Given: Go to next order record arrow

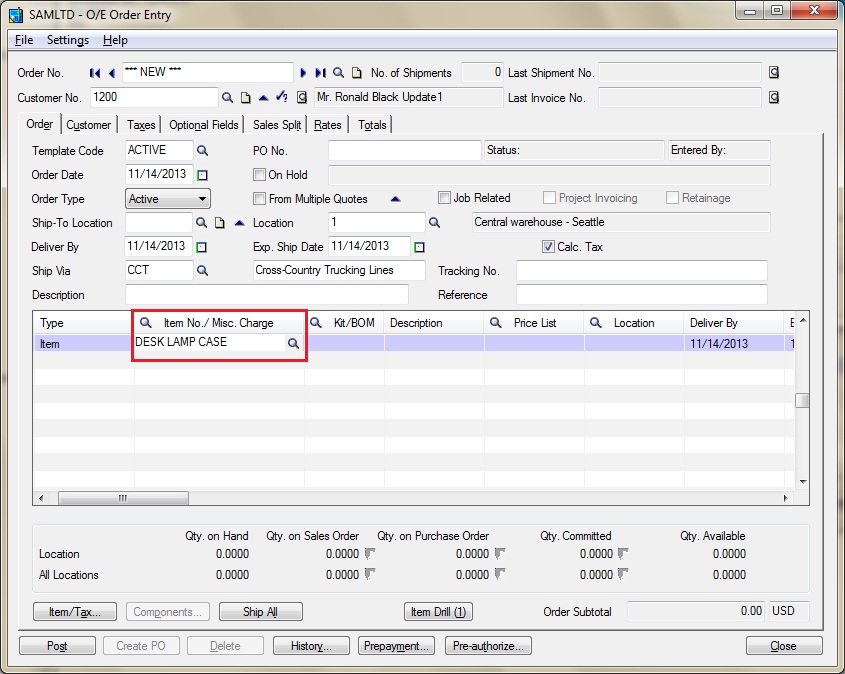Looking at the screenshot, I should pyautogui.click(x=303, y=73).
